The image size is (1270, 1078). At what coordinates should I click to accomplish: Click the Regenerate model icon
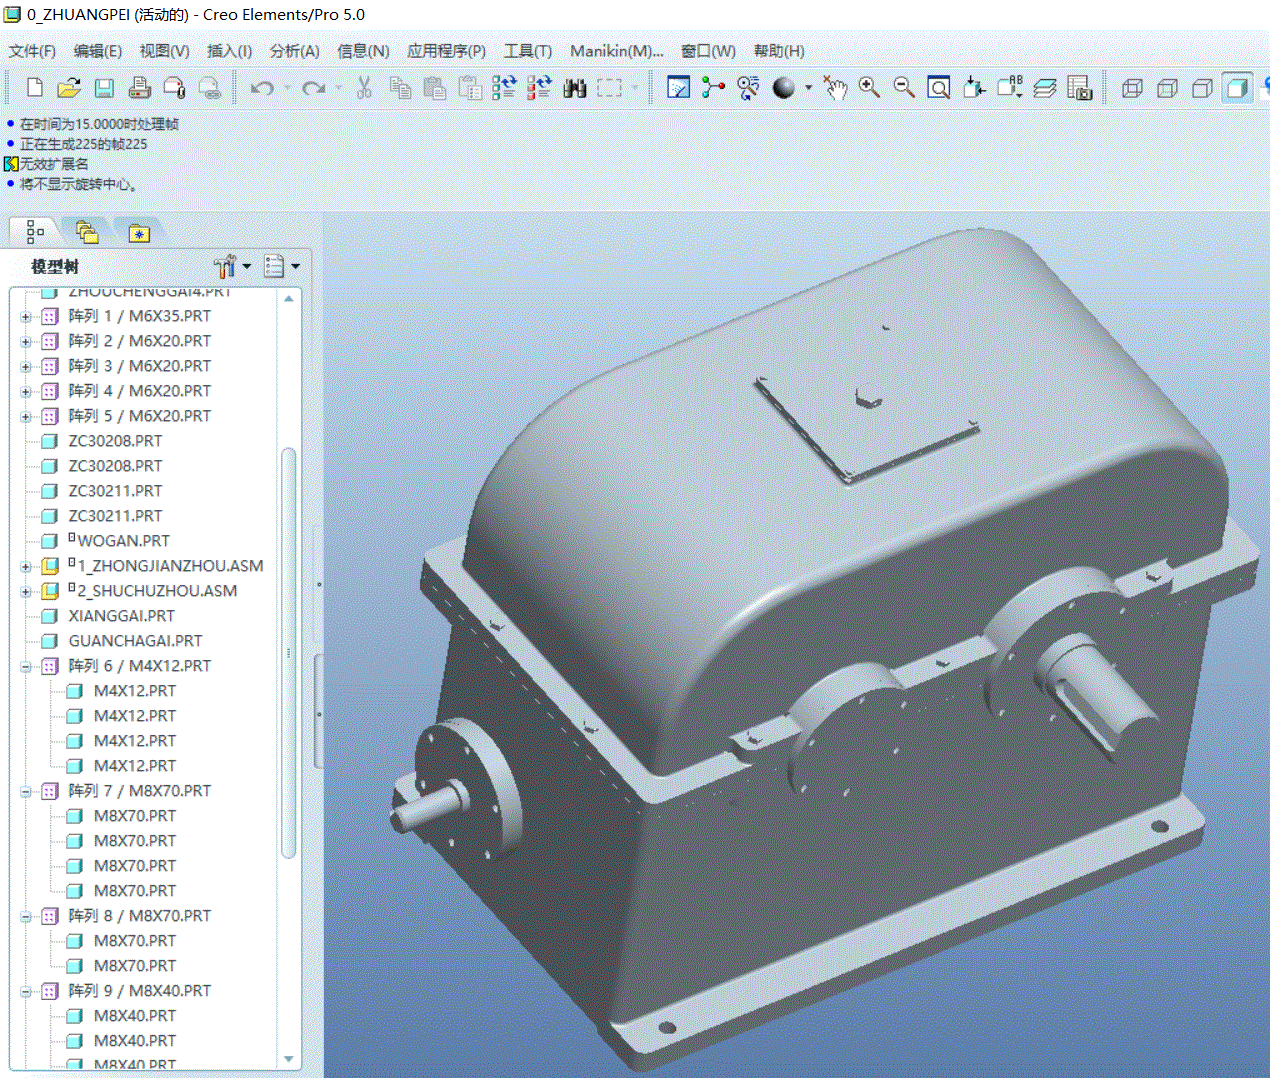pyautogui.click(x=504, y=88)
